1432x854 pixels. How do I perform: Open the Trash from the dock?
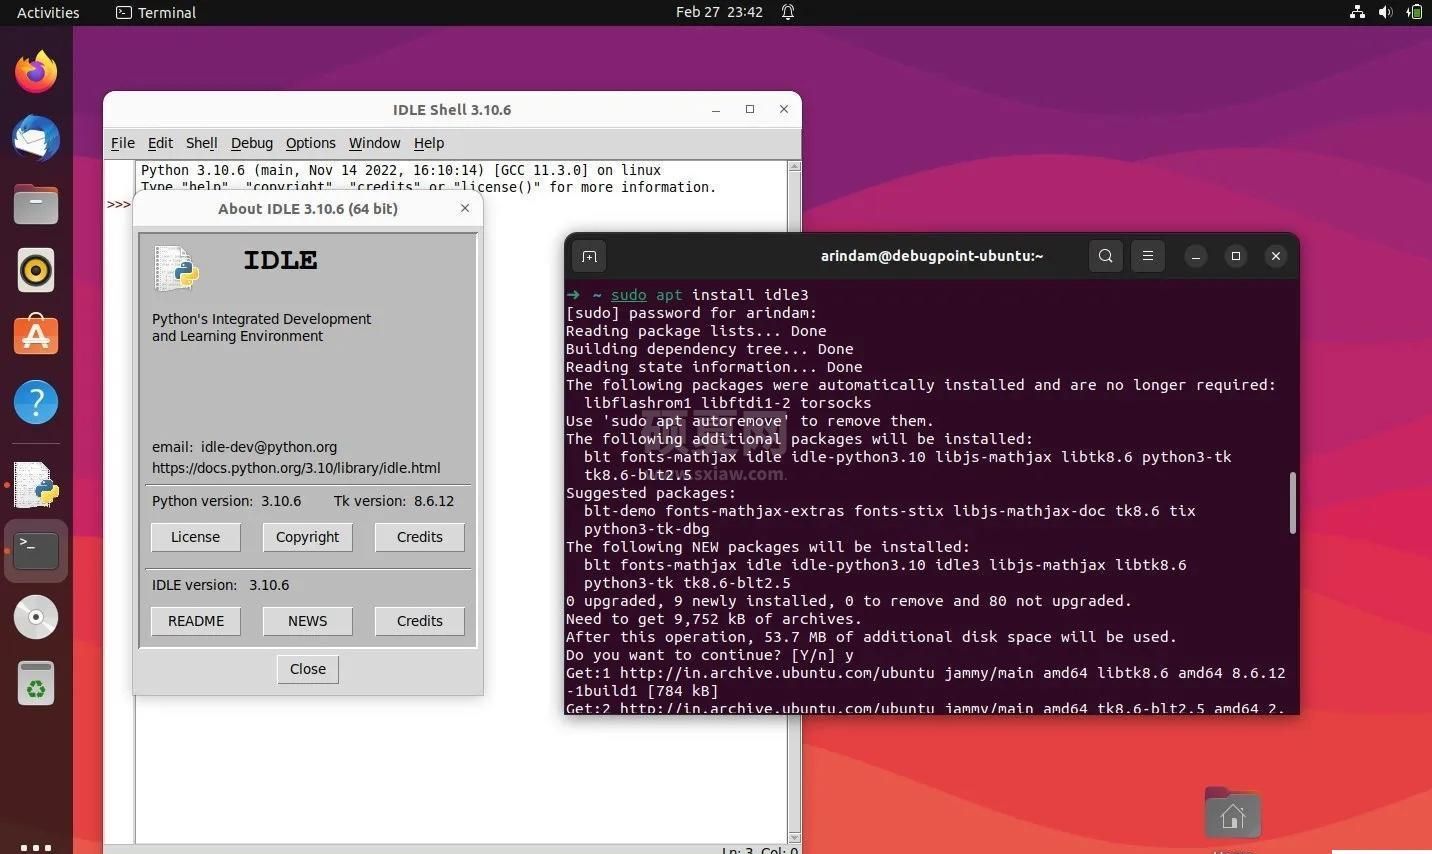coord(36,683)
